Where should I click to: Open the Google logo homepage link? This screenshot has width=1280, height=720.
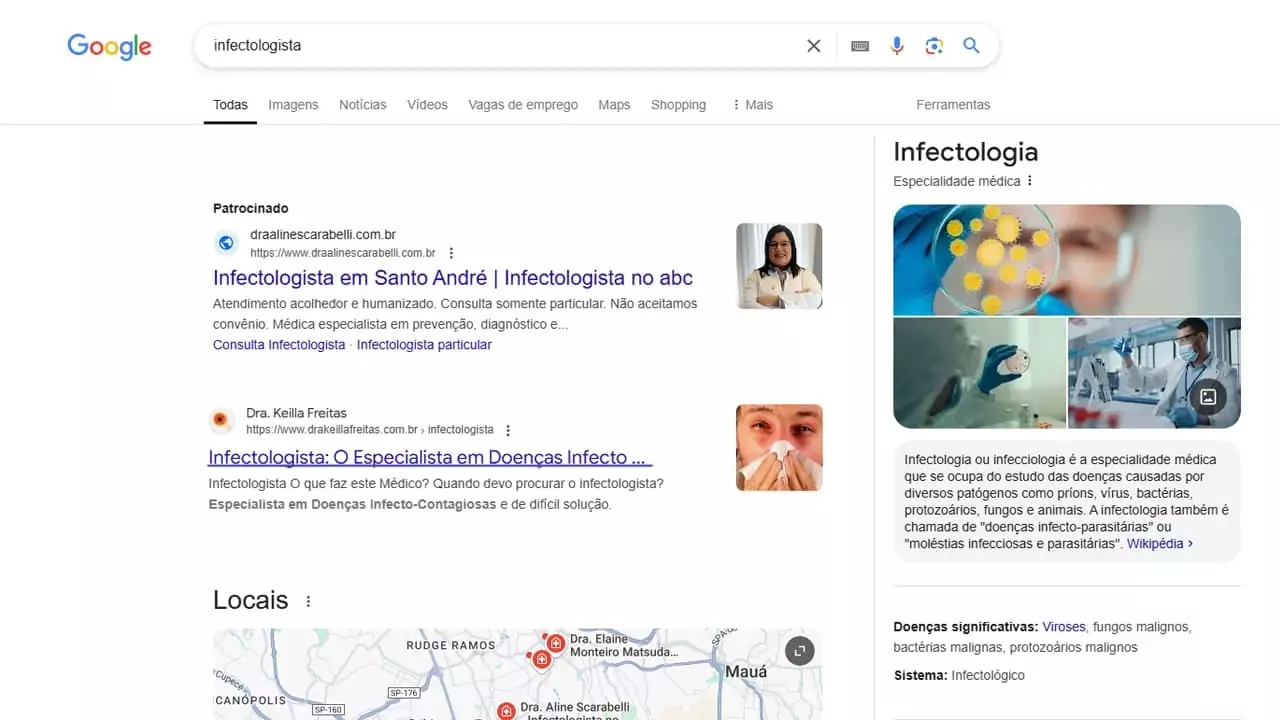click(x=109, y=46)
